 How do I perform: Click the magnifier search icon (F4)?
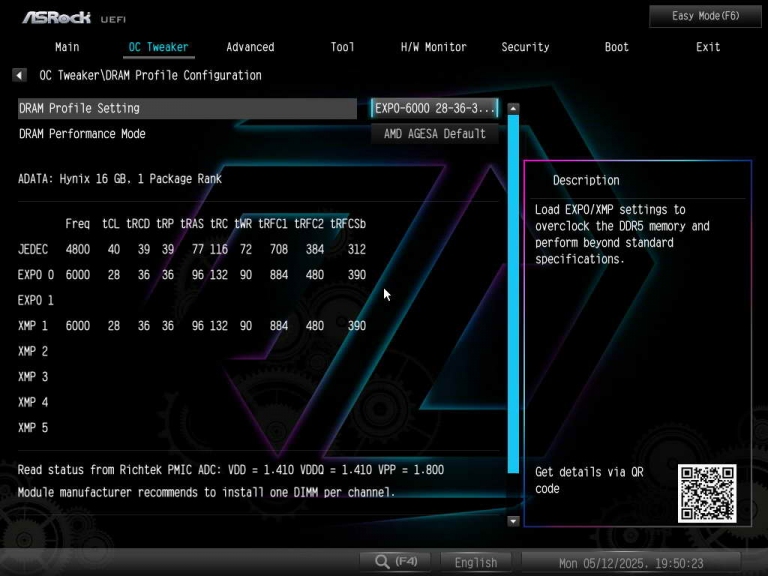[396, 562]
